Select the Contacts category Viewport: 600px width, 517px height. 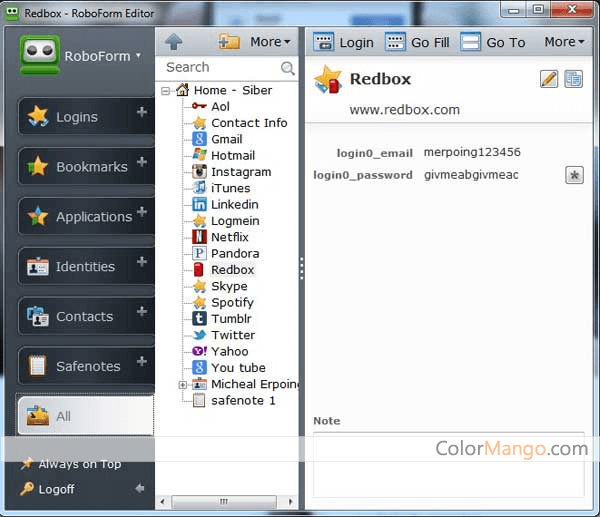[x=86, y=316]
